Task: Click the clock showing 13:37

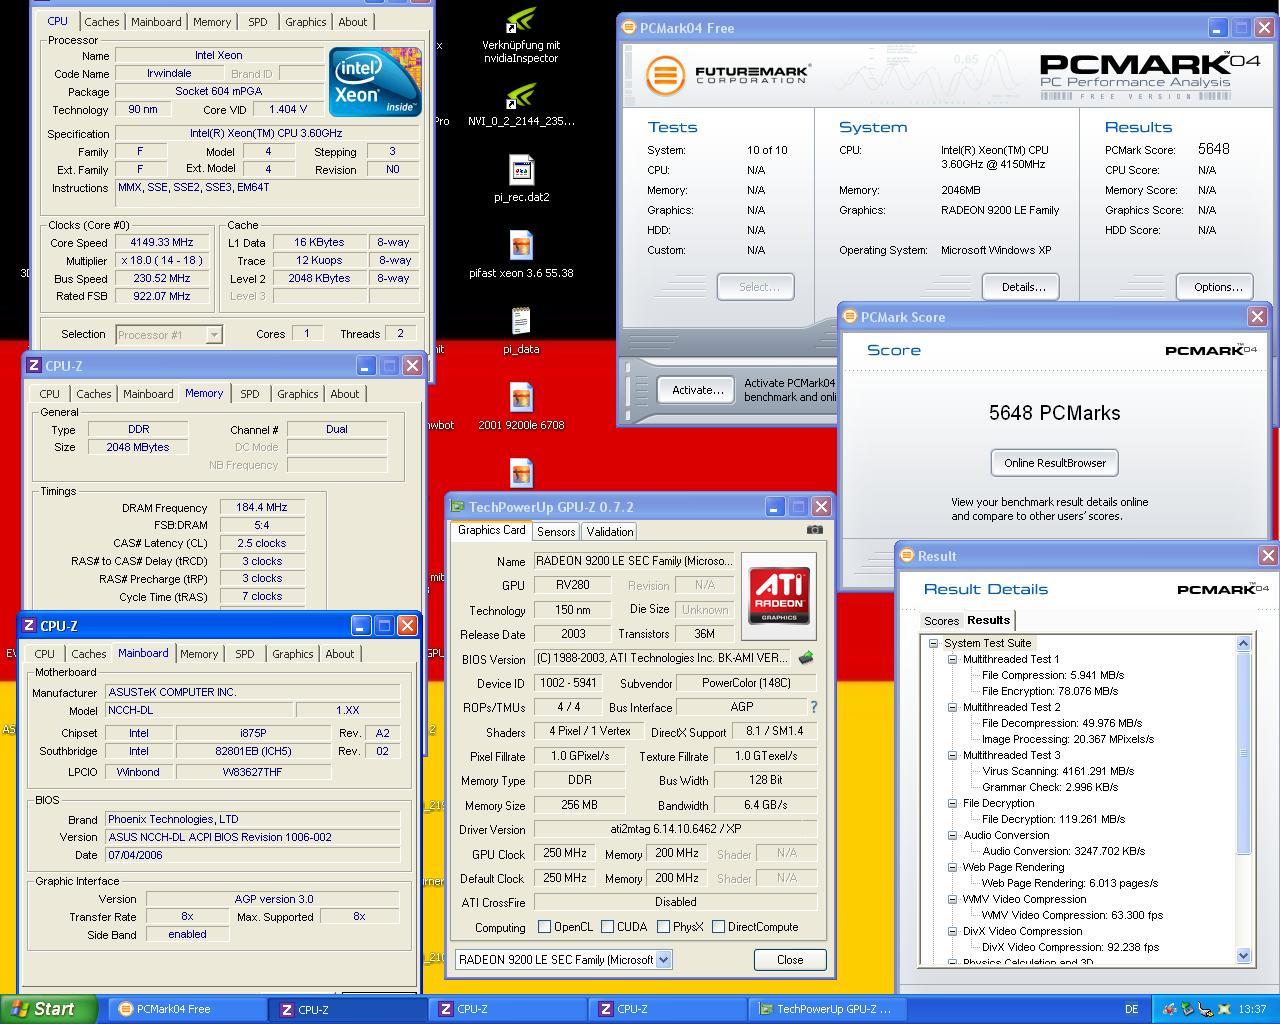Action: (1252, 1009)
